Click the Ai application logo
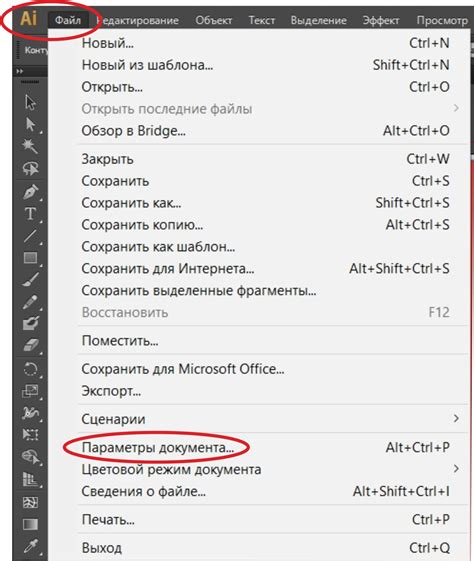This screenshot has height=561, width=474. click(28, 18)
